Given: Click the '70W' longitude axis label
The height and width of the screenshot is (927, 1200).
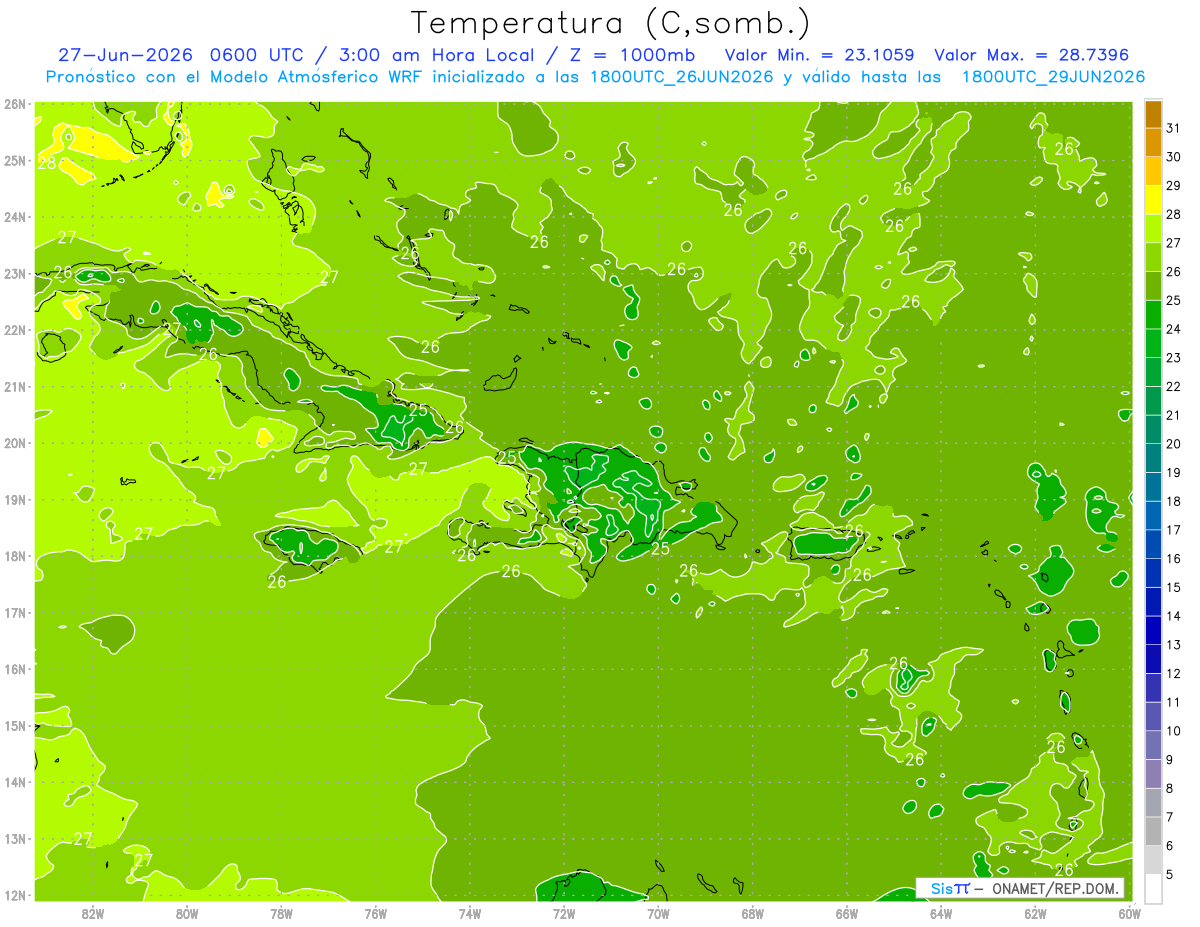Looking at the screenshot, I should point(658,913).
